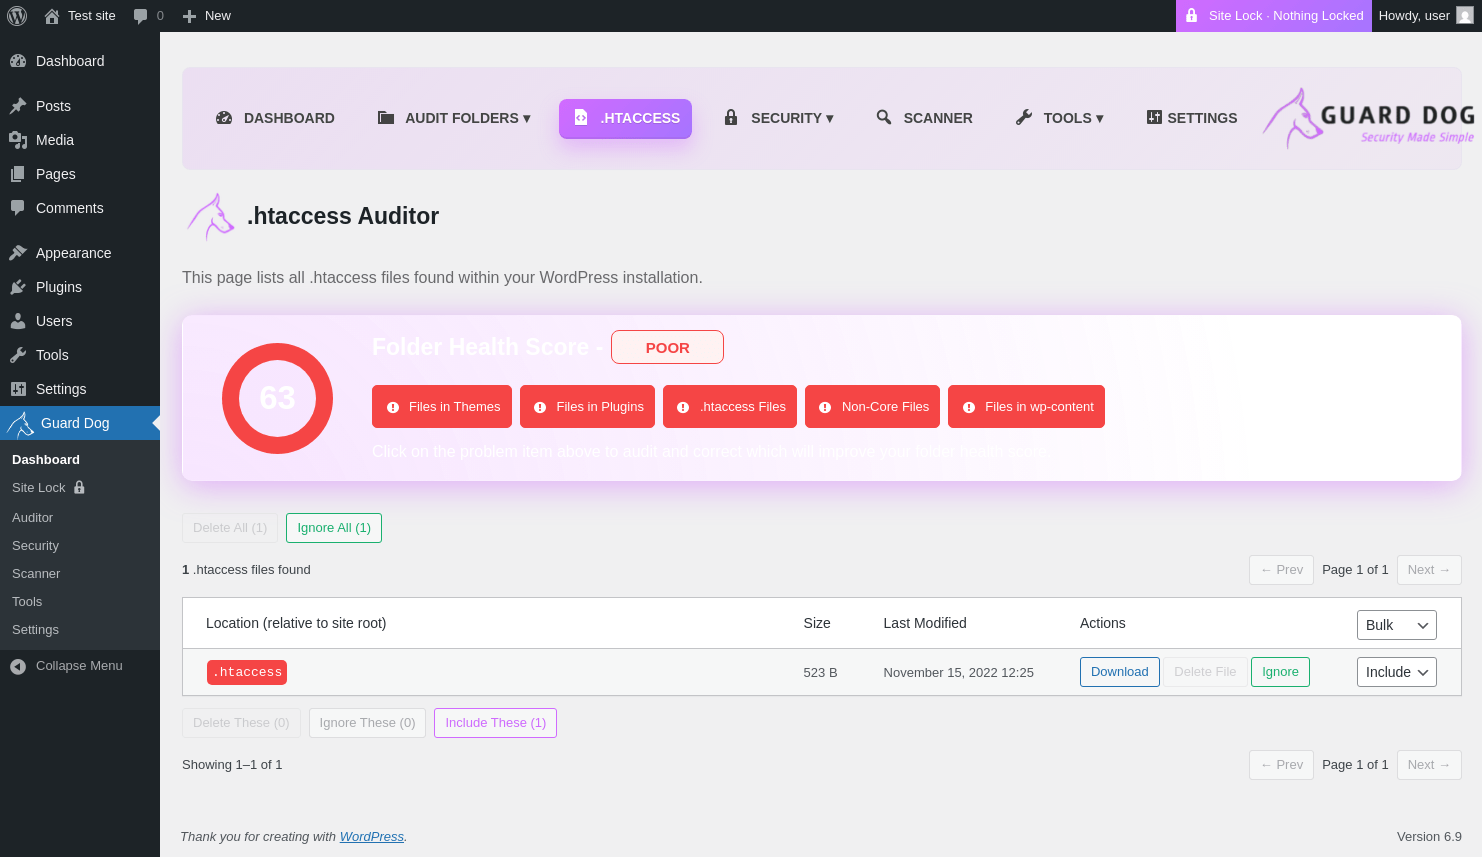Click the plus New icon

[189, 16]
